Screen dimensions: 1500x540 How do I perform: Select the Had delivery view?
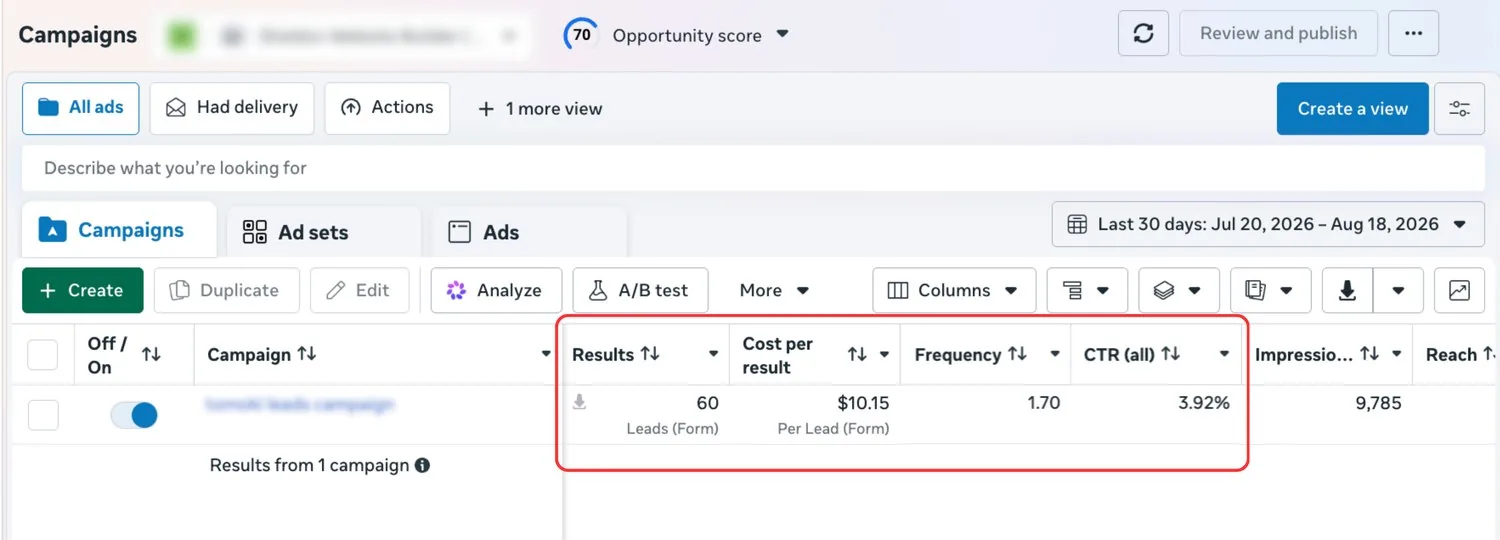(232, 108)
